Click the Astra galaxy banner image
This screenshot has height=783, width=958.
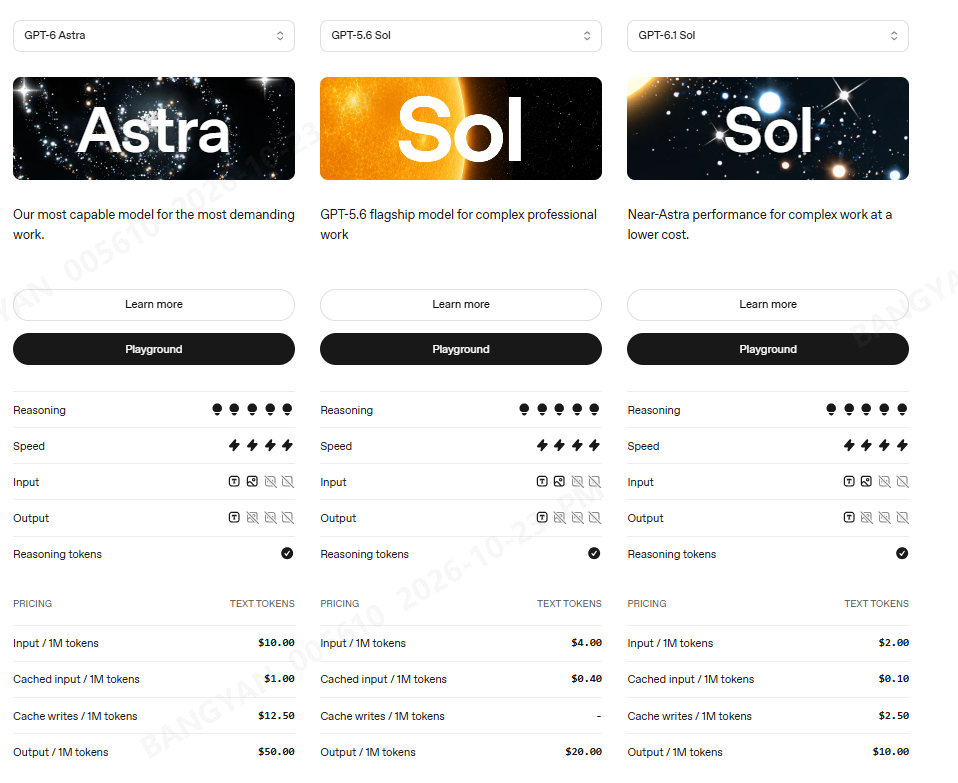154,128
